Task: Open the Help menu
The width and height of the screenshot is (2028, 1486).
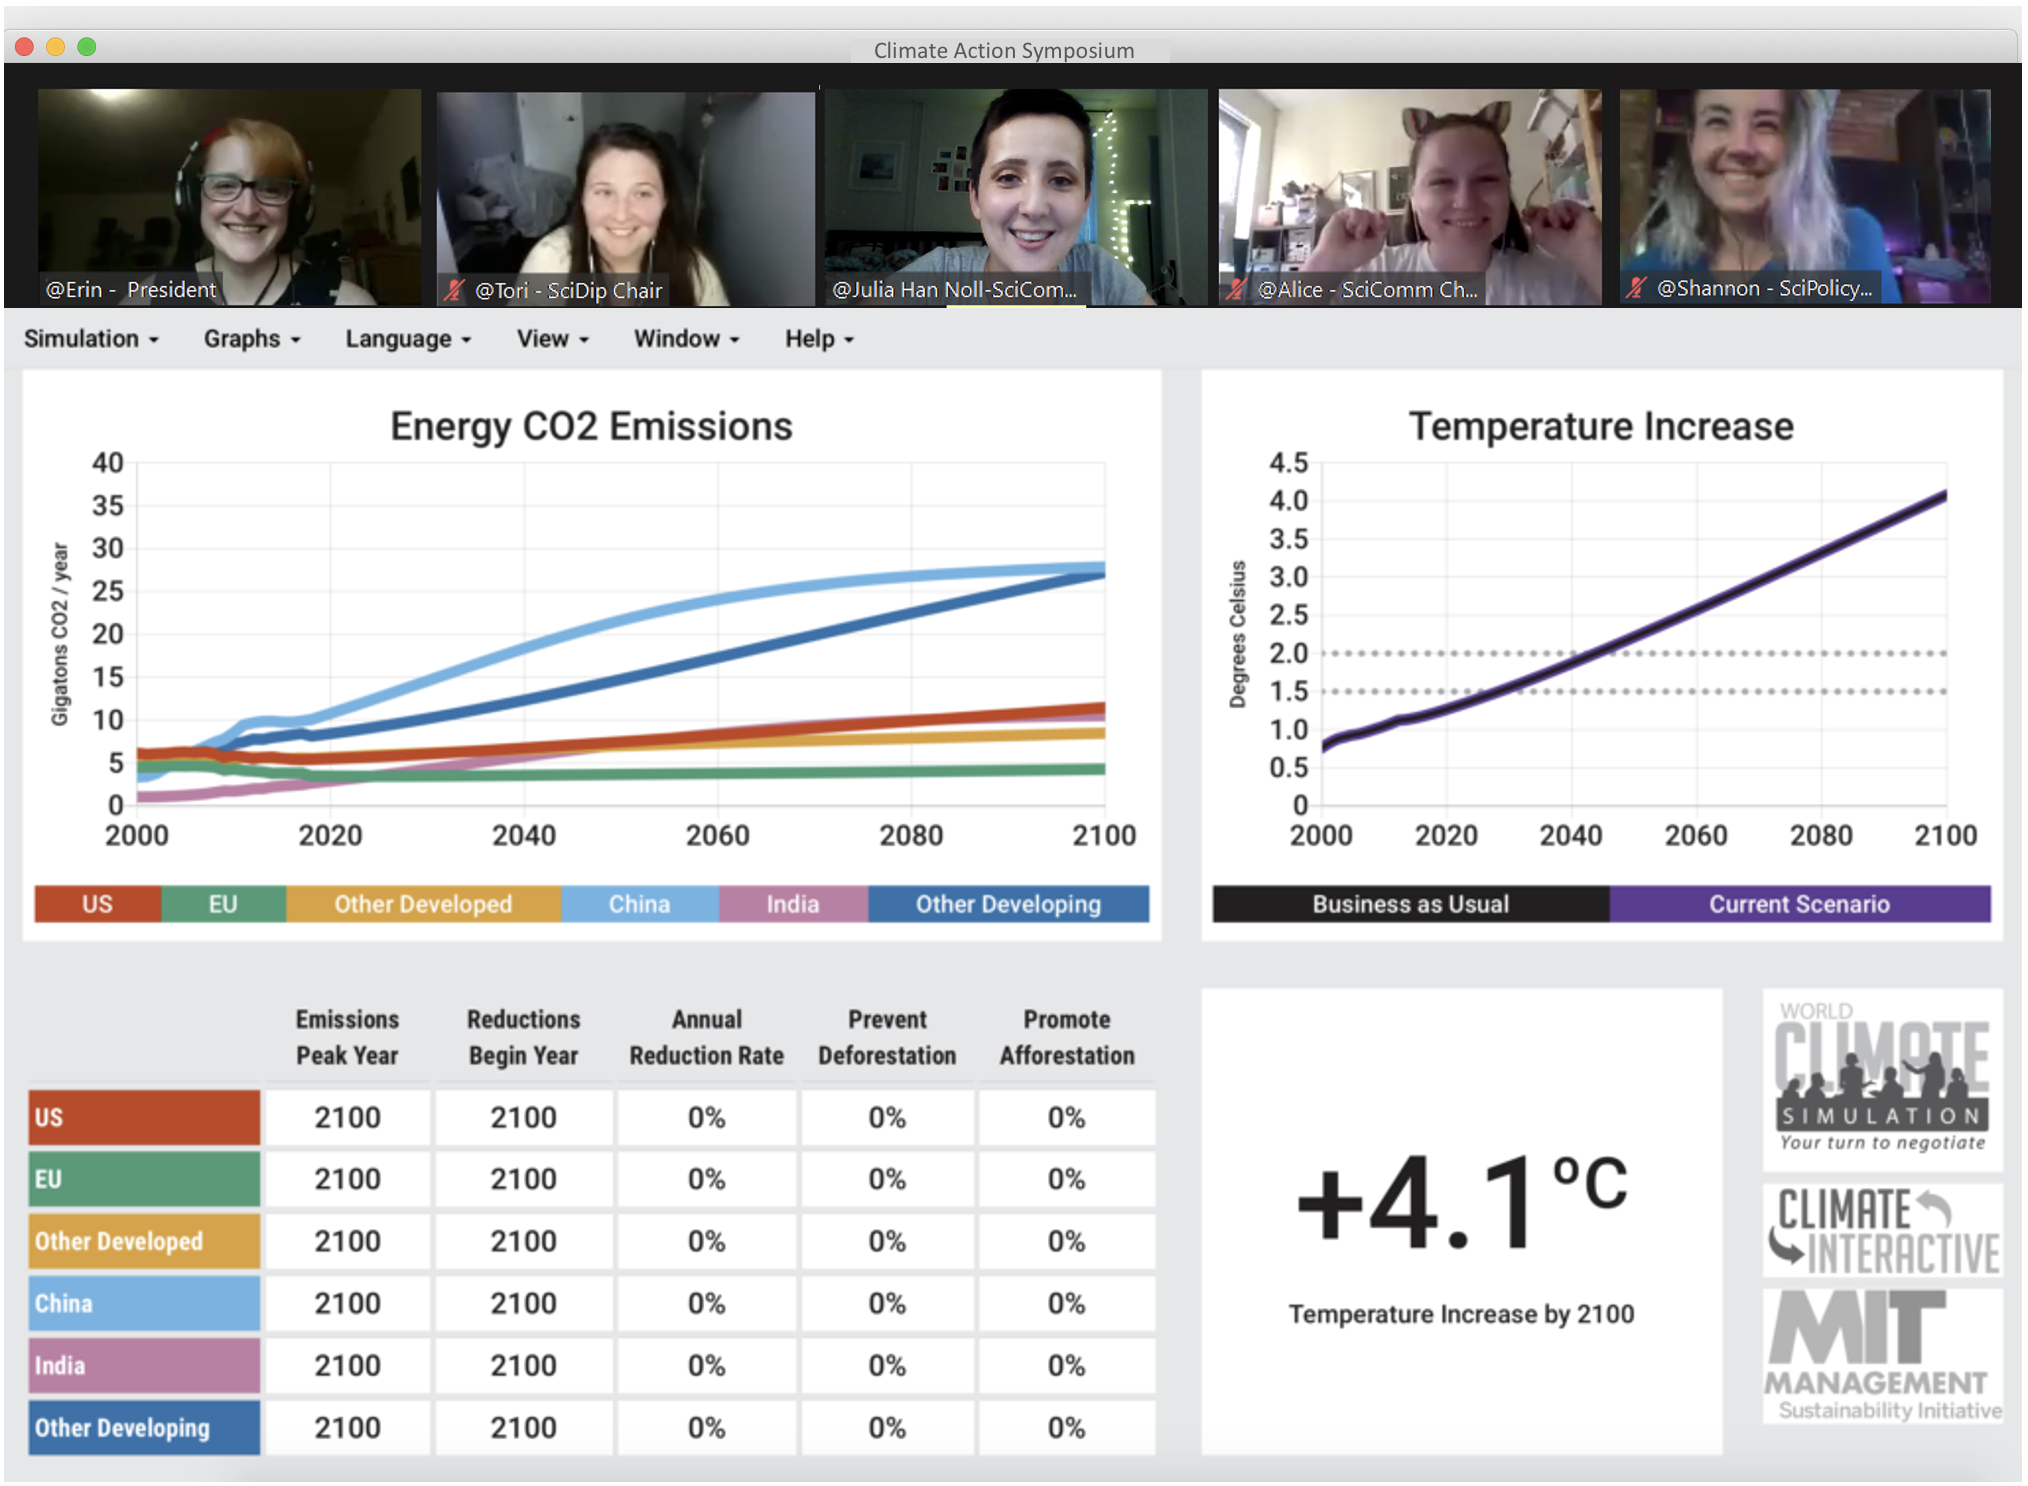Action: pyautogui.click(x=819, y=339)
